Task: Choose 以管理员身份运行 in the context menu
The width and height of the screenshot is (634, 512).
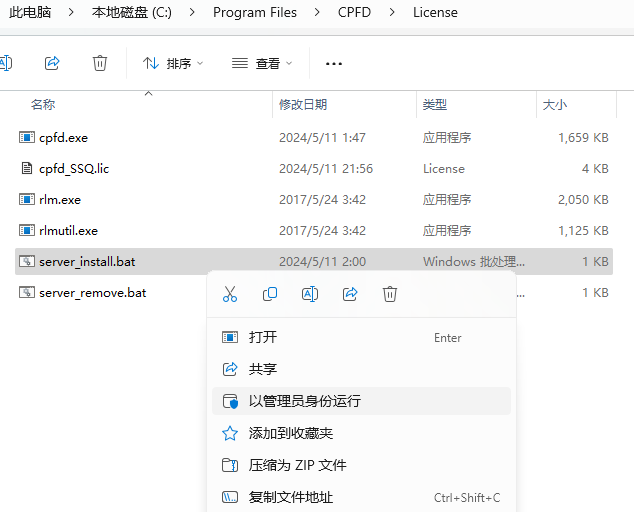Action: coord(361,401)
